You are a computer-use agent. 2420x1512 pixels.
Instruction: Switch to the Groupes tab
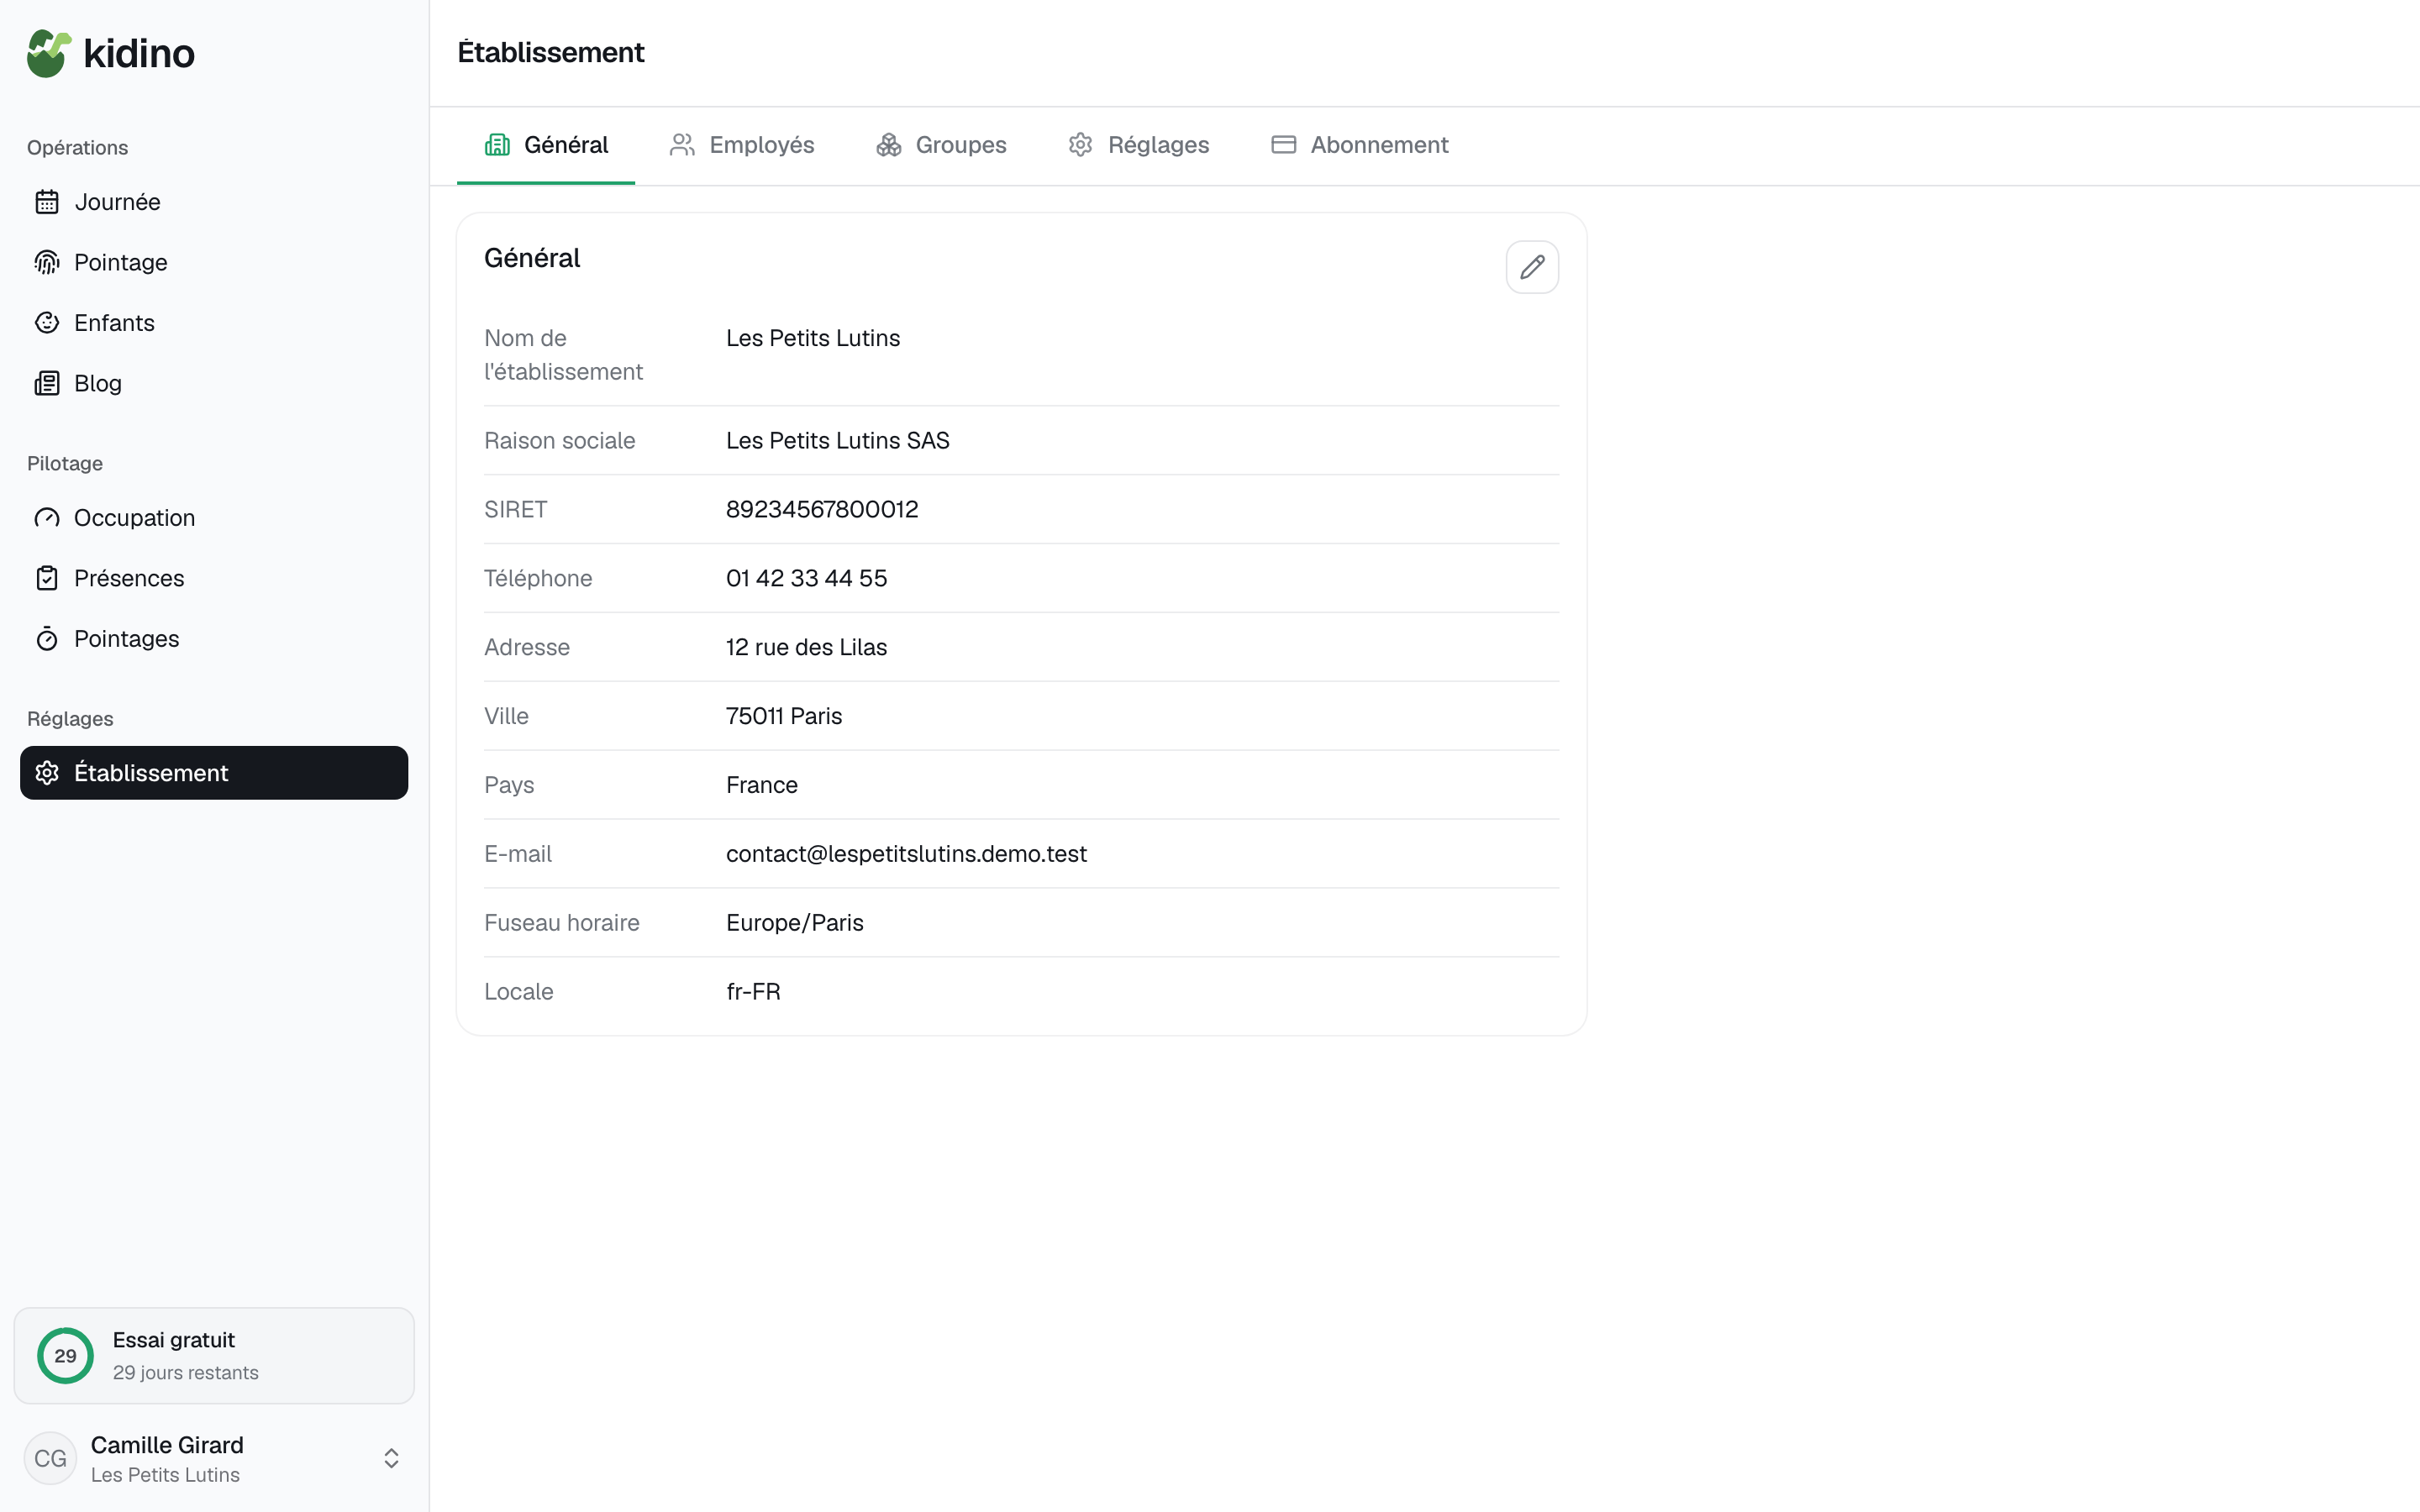click(941, 145)
